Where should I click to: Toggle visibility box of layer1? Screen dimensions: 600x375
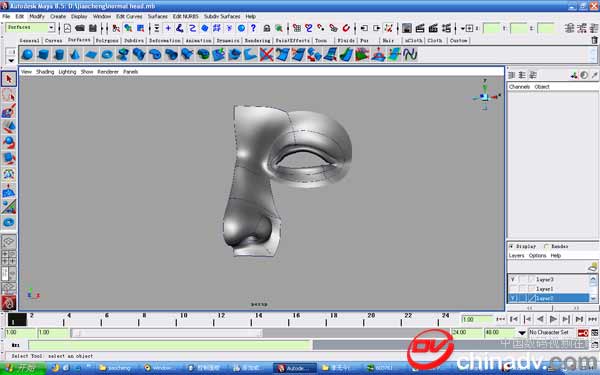pyautogui.click(x=513, y=289)
